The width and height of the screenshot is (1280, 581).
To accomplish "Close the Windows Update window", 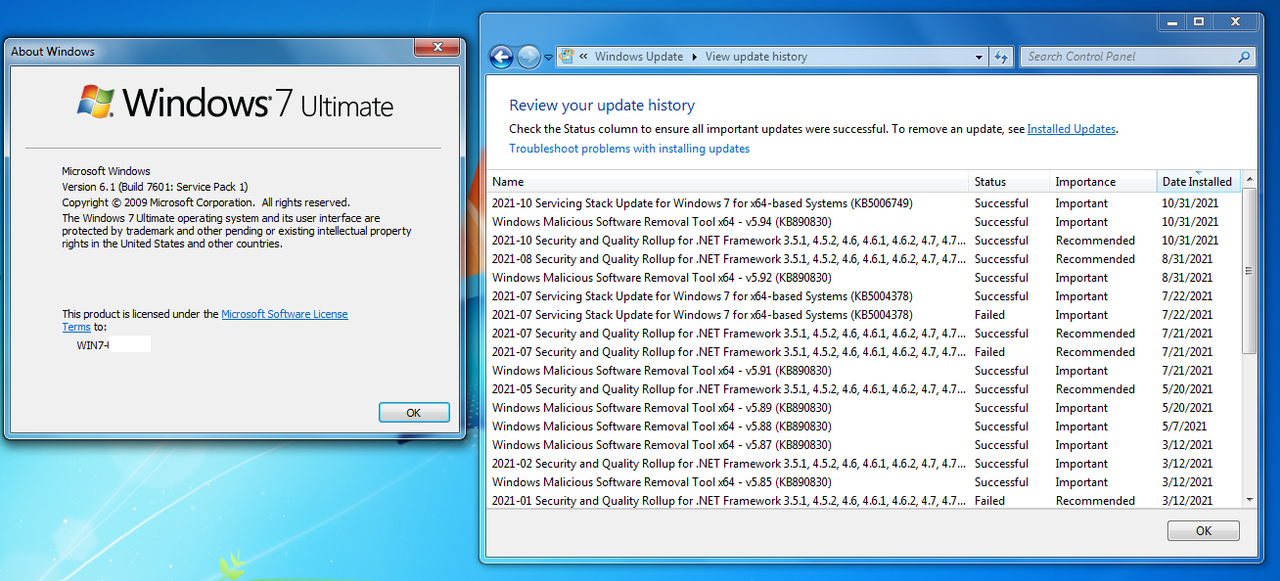I will tap(1235, 21).
